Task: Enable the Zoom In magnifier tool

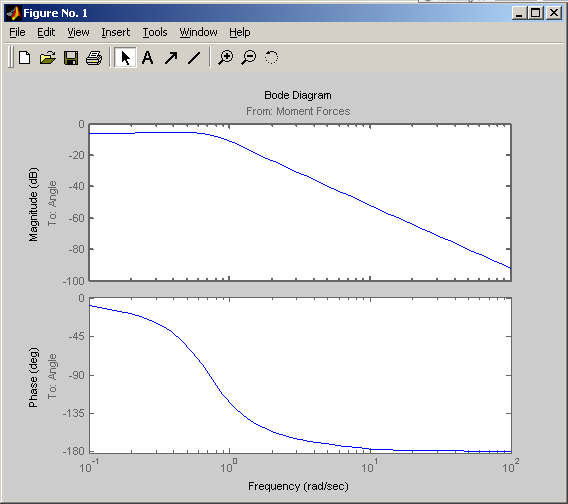Action: [226, 58]
